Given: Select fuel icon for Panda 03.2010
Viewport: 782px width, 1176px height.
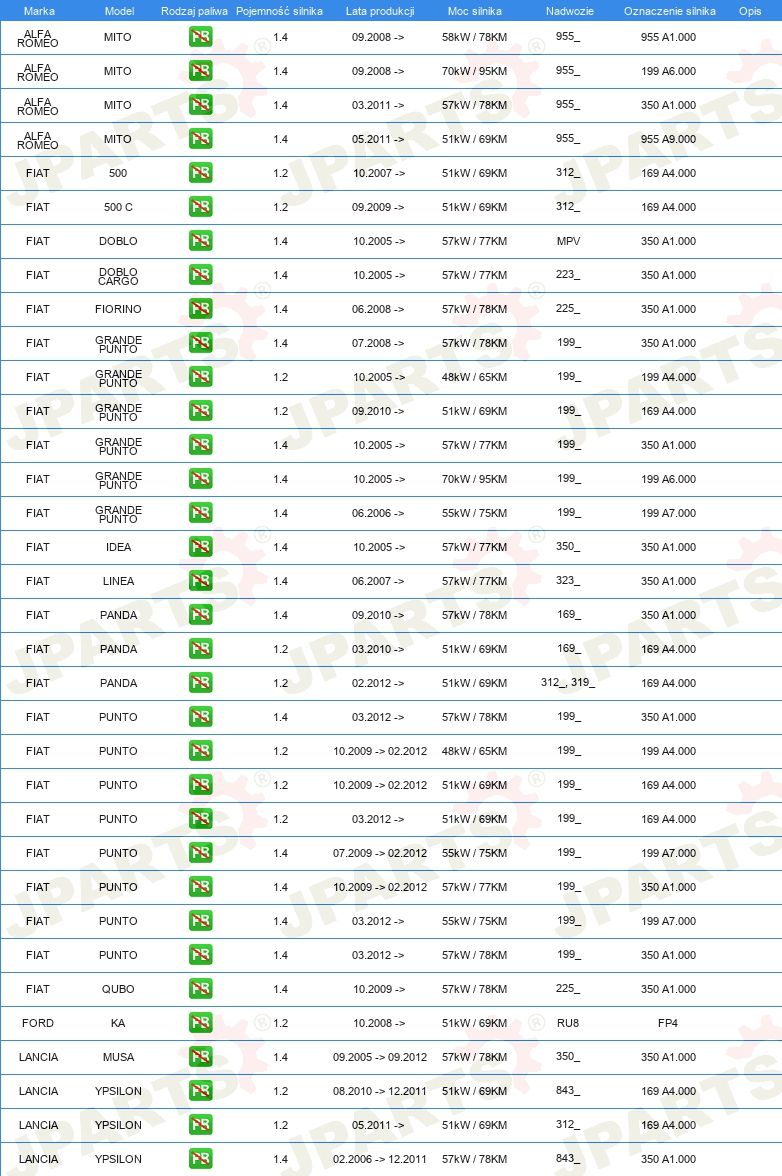Looking at the screenshot, I should click(x=200, y=649).
